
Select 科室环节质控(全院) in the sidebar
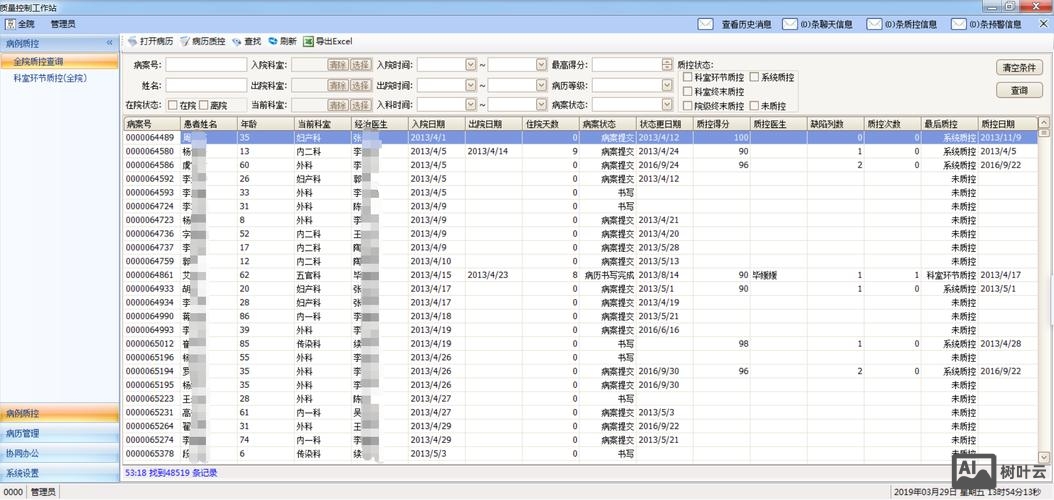point(50,78)
